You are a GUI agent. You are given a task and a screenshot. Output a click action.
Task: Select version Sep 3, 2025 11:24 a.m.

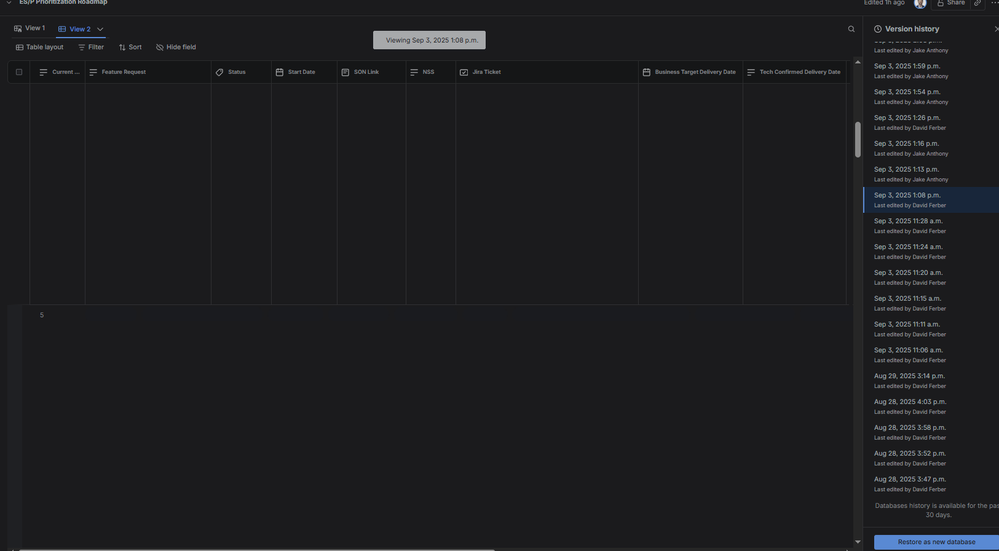[931, 252]
